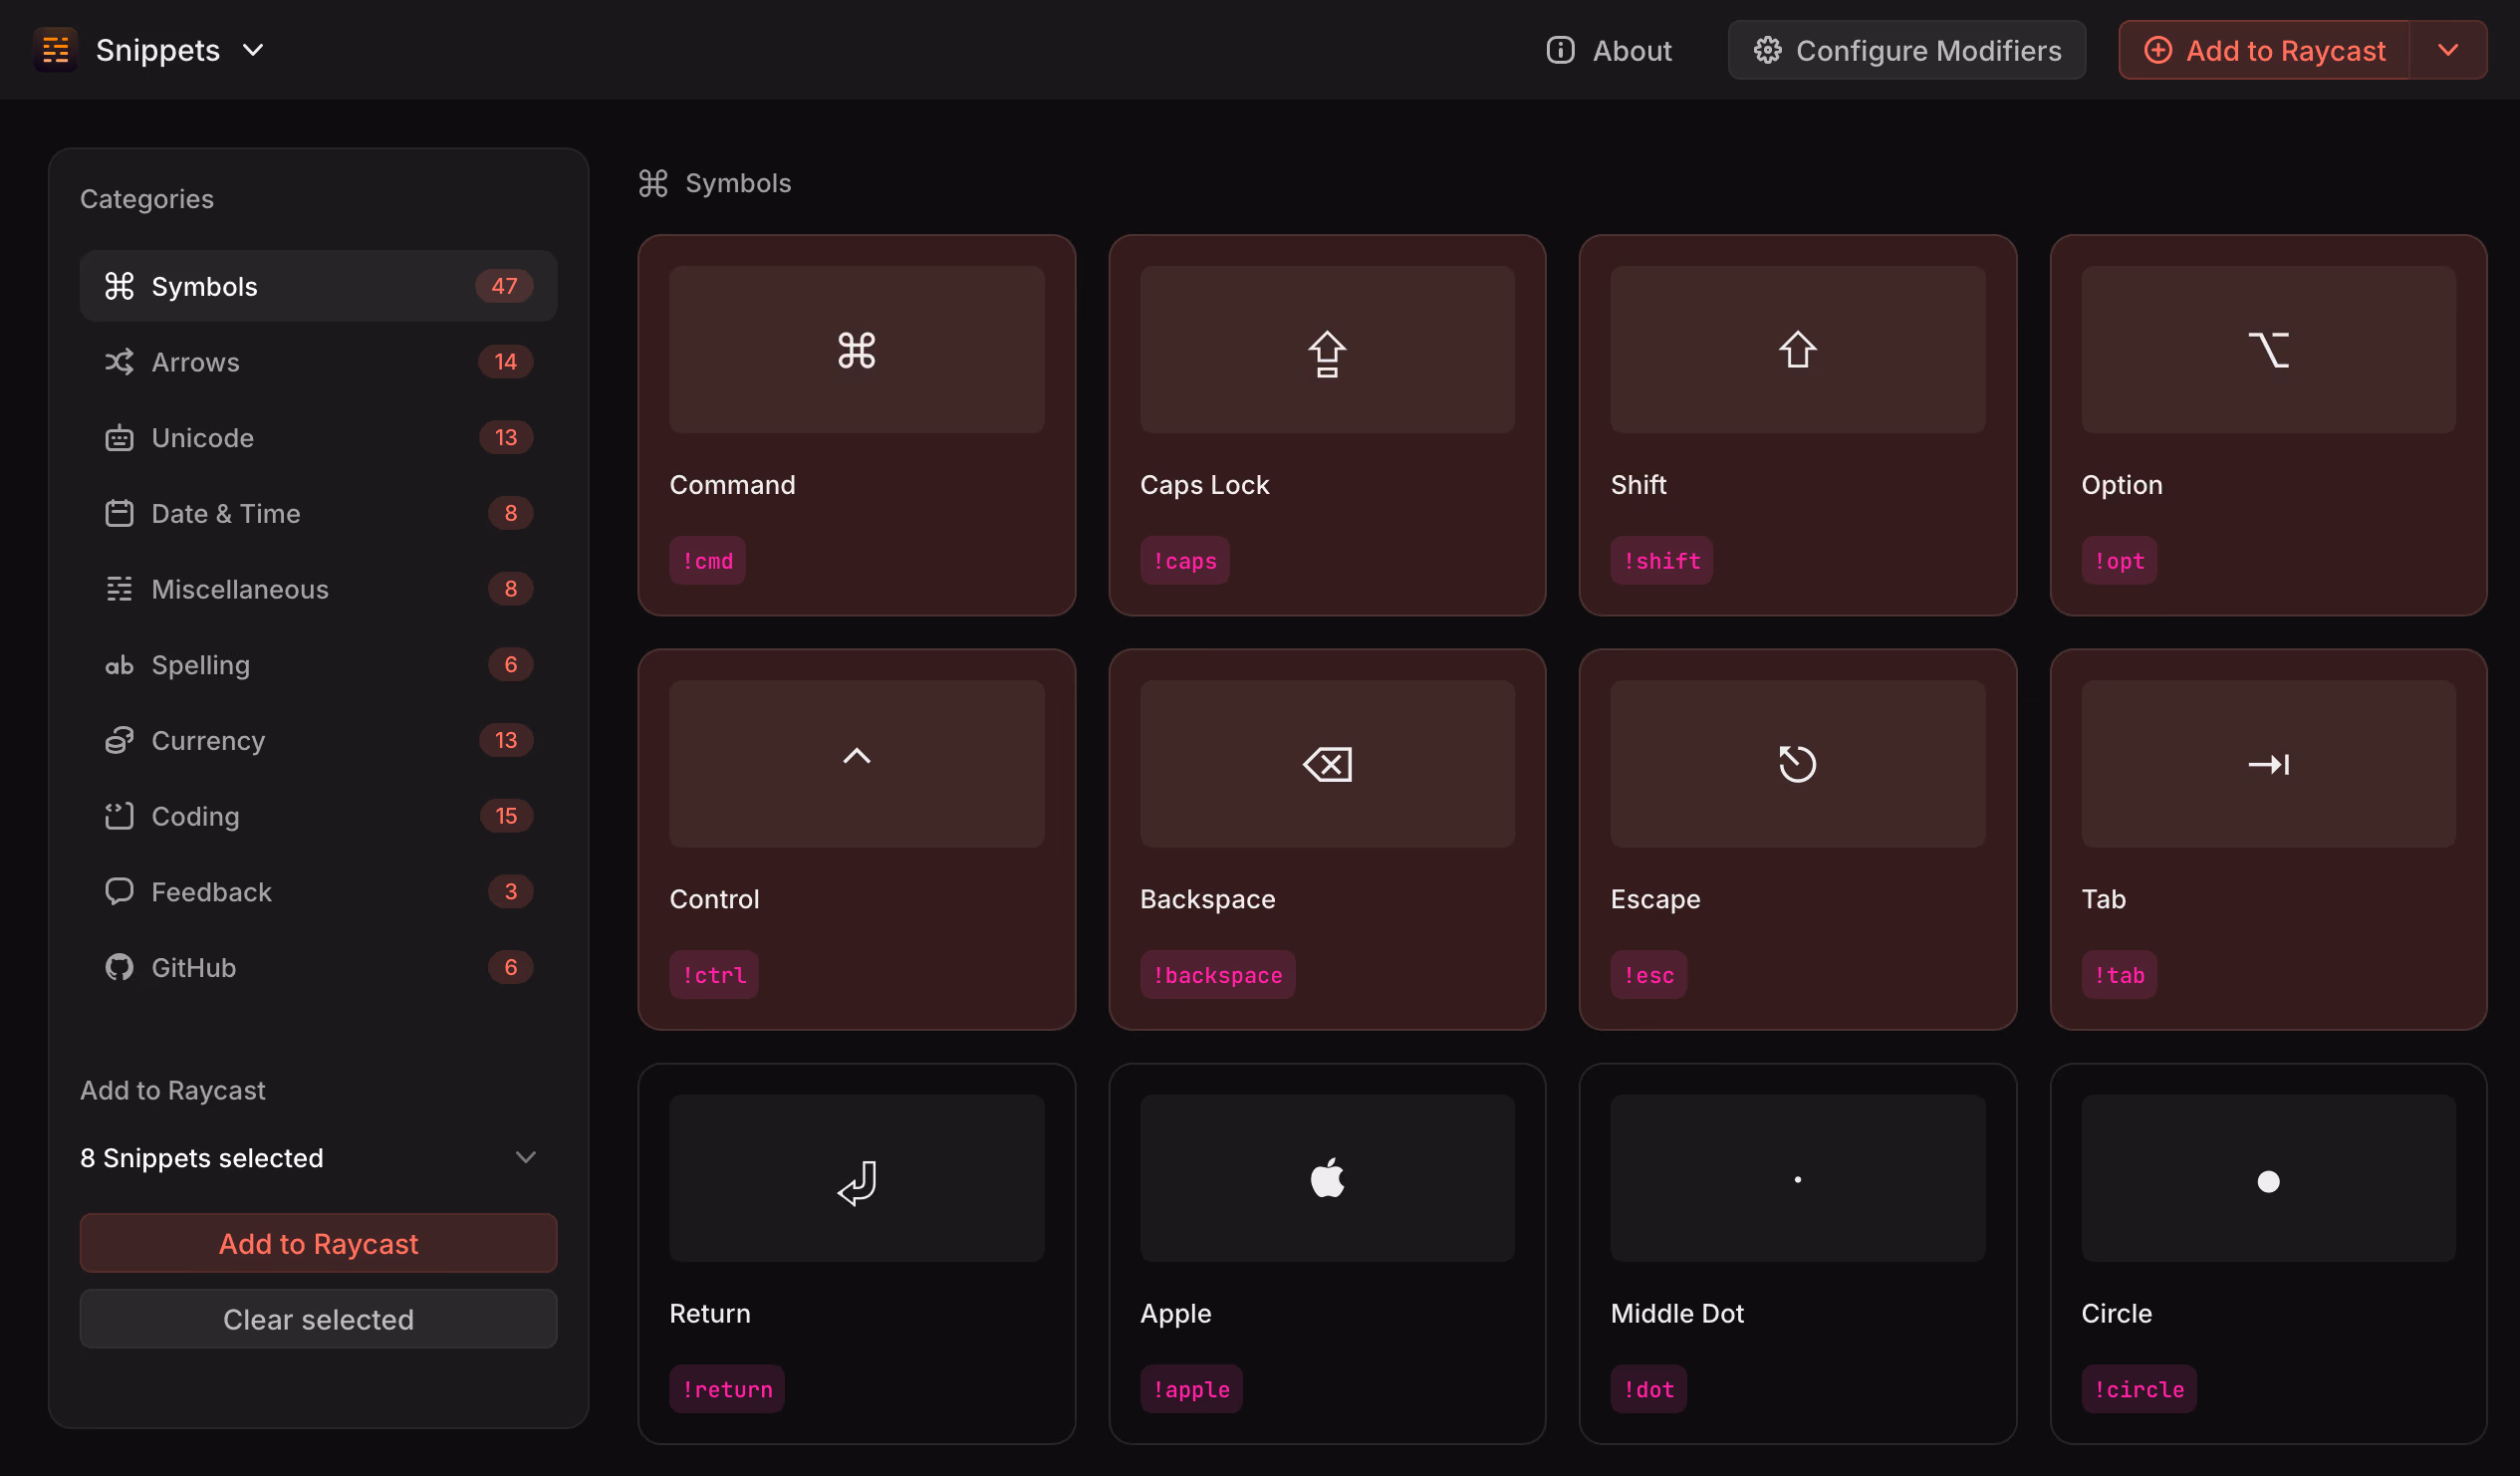Select the Symbols category

(x=318, y=286)
